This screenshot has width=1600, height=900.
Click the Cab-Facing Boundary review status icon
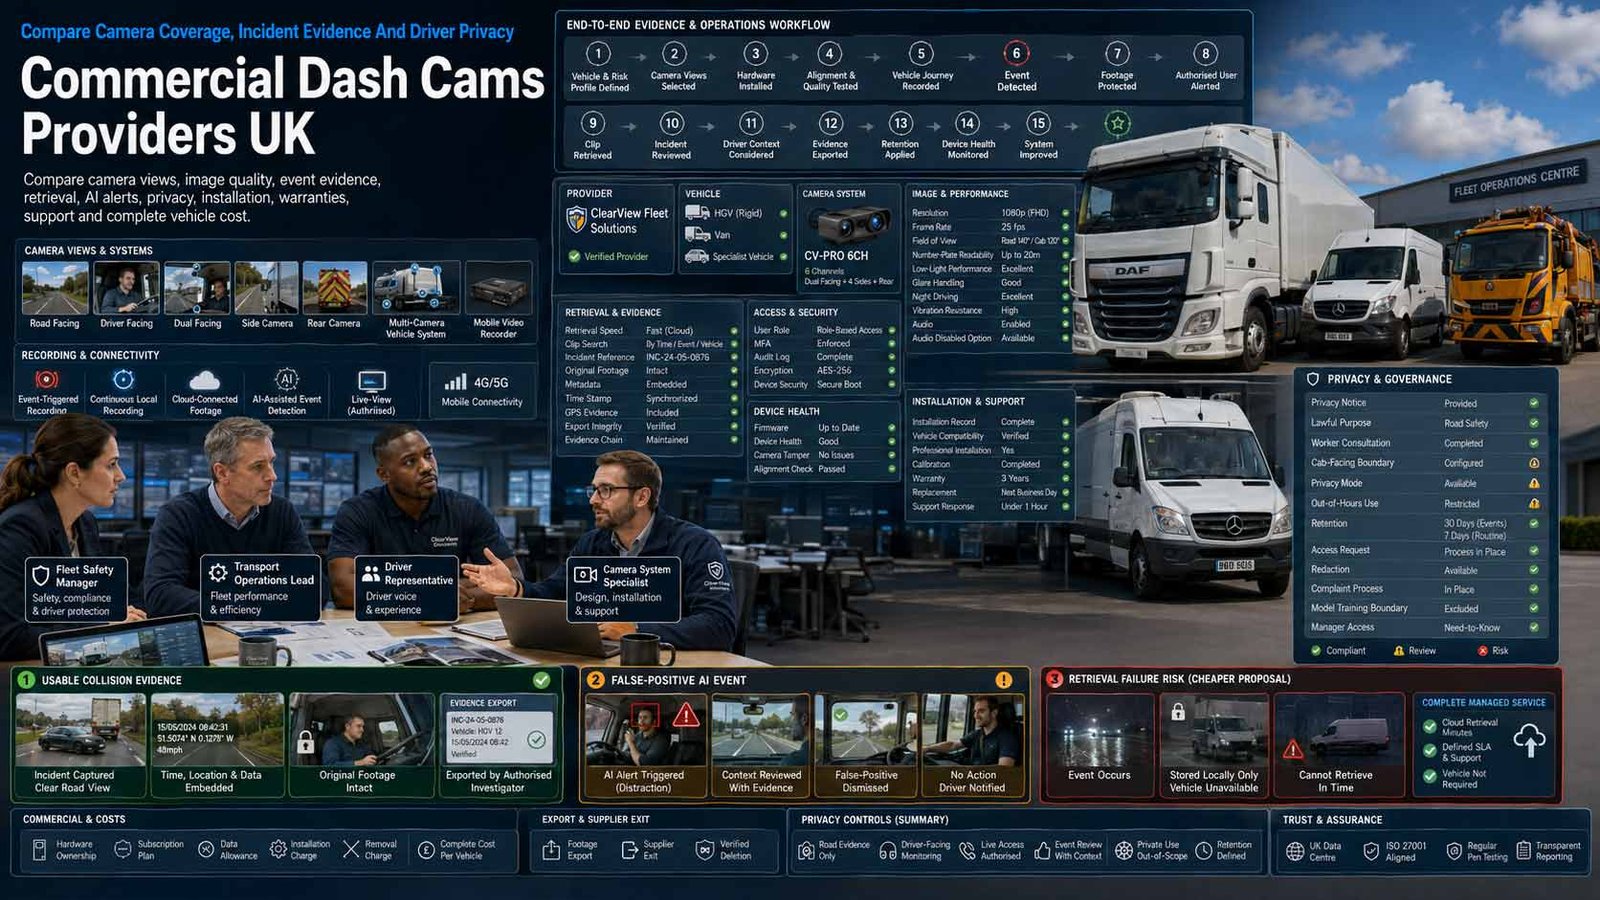[1534, 463]
